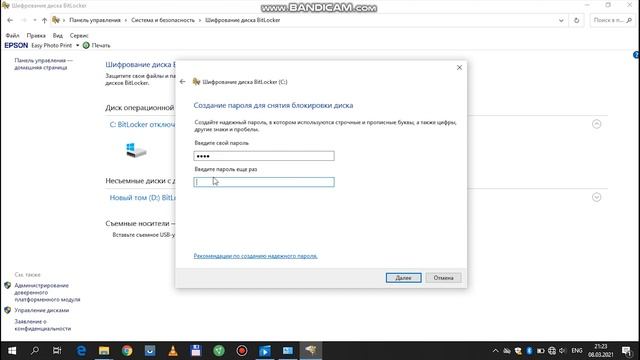
Task: Launch VLC media player from the taskbar
Action: [173, 351]
